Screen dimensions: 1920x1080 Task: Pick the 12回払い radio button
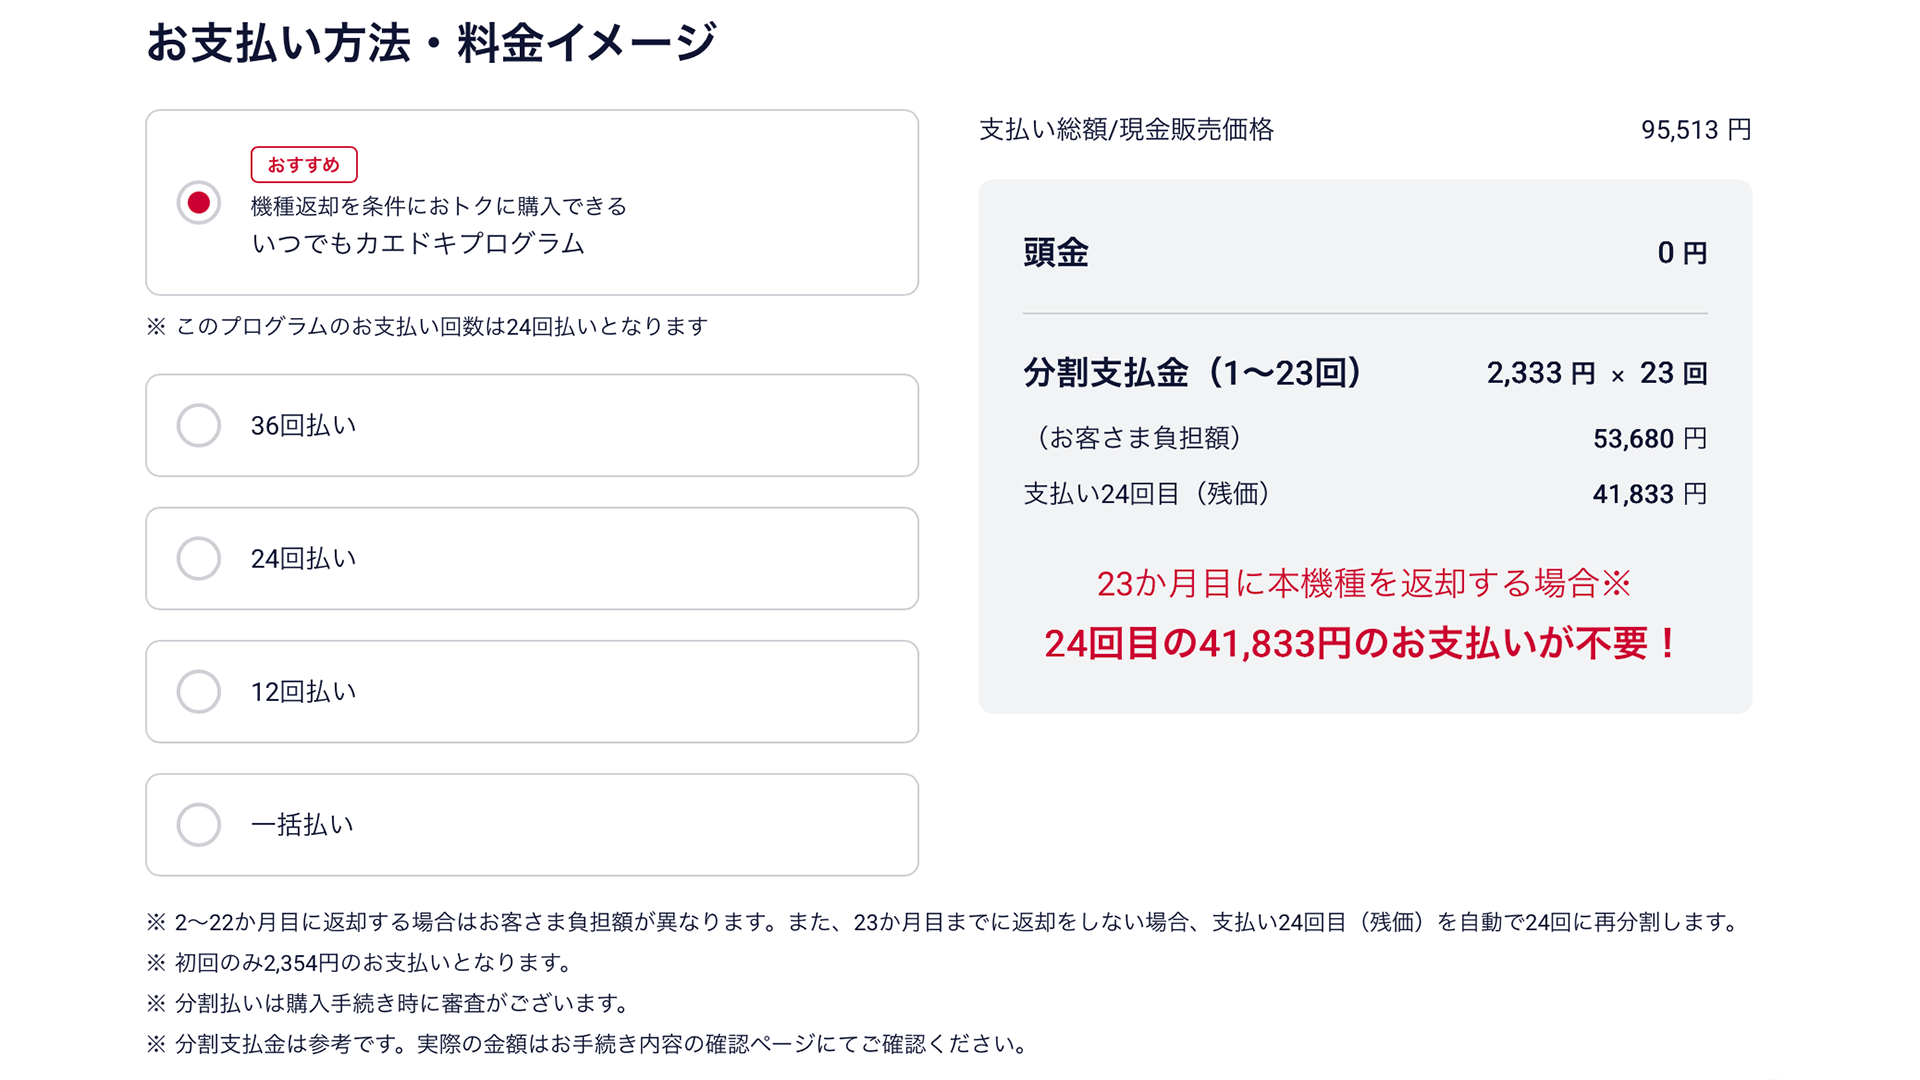(199, 691)
